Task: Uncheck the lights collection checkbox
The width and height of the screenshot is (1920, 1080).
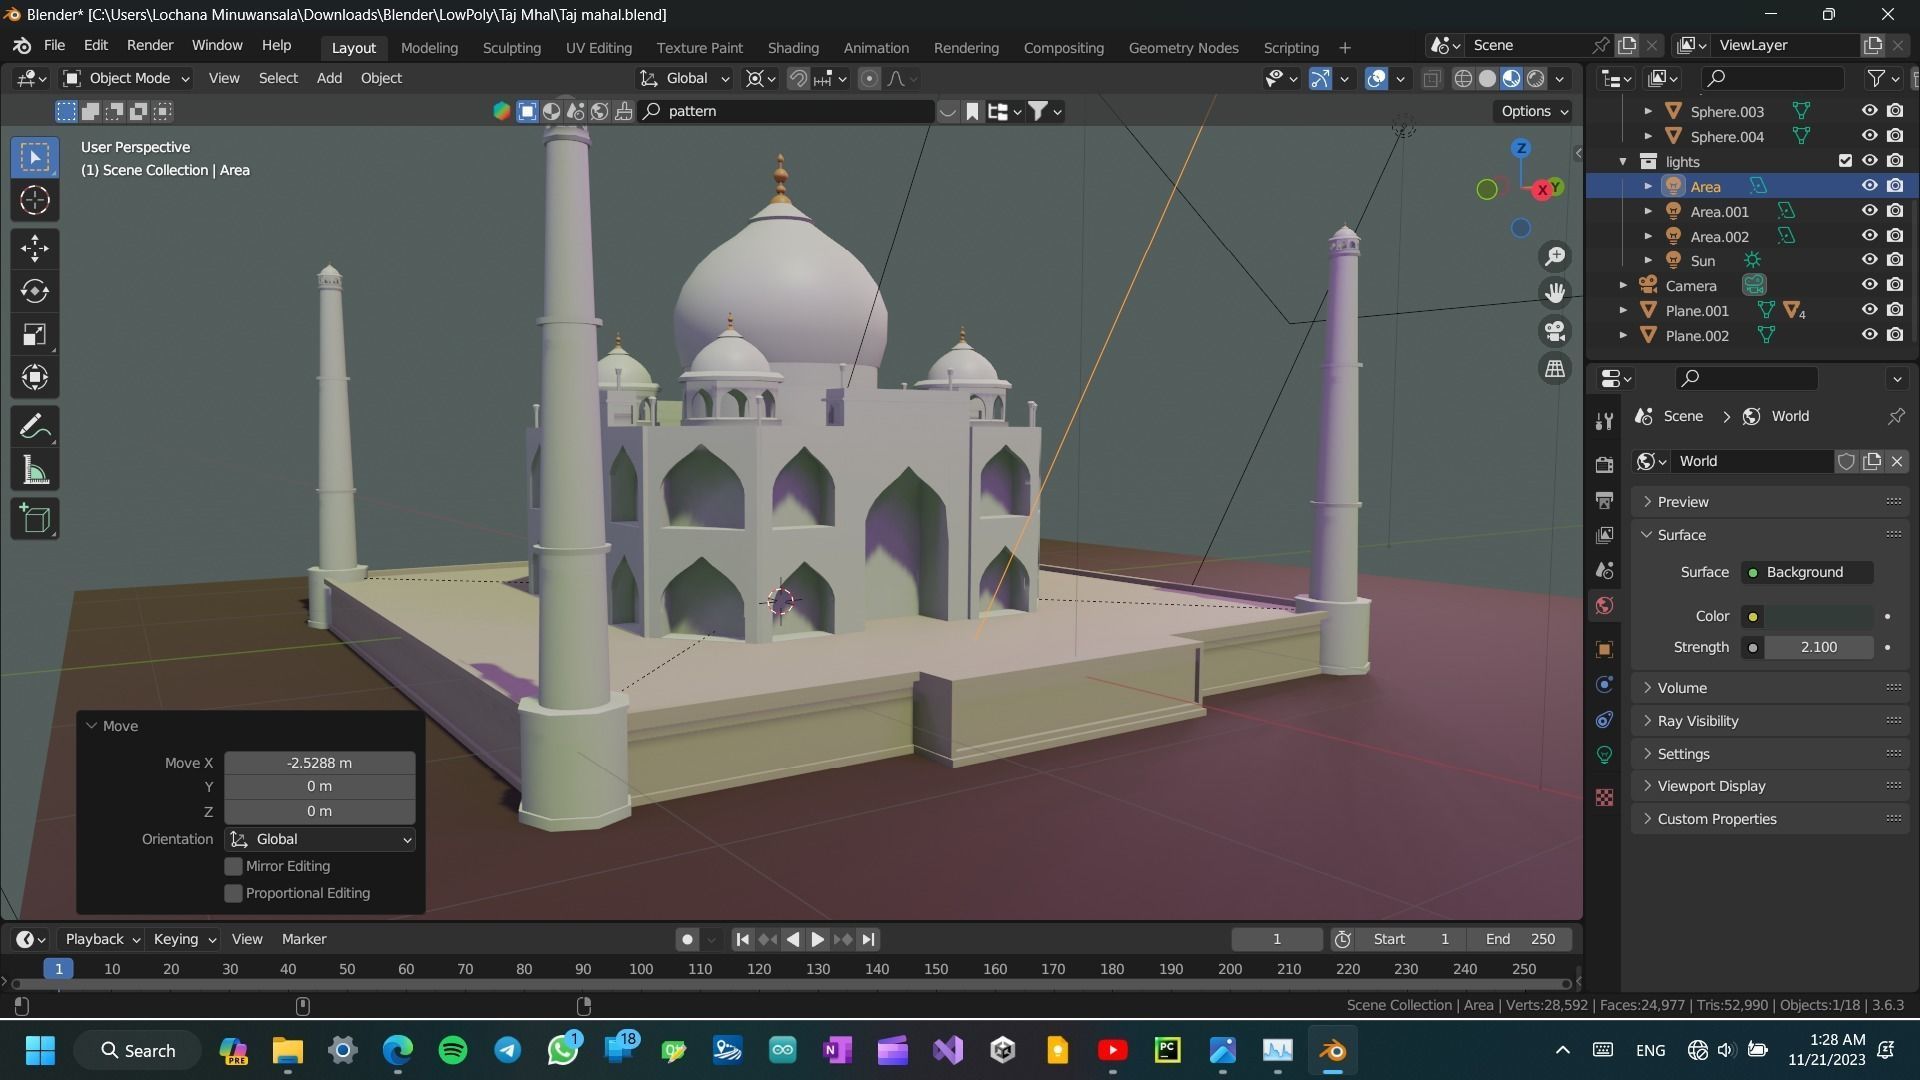Action: pos(1845,161)
